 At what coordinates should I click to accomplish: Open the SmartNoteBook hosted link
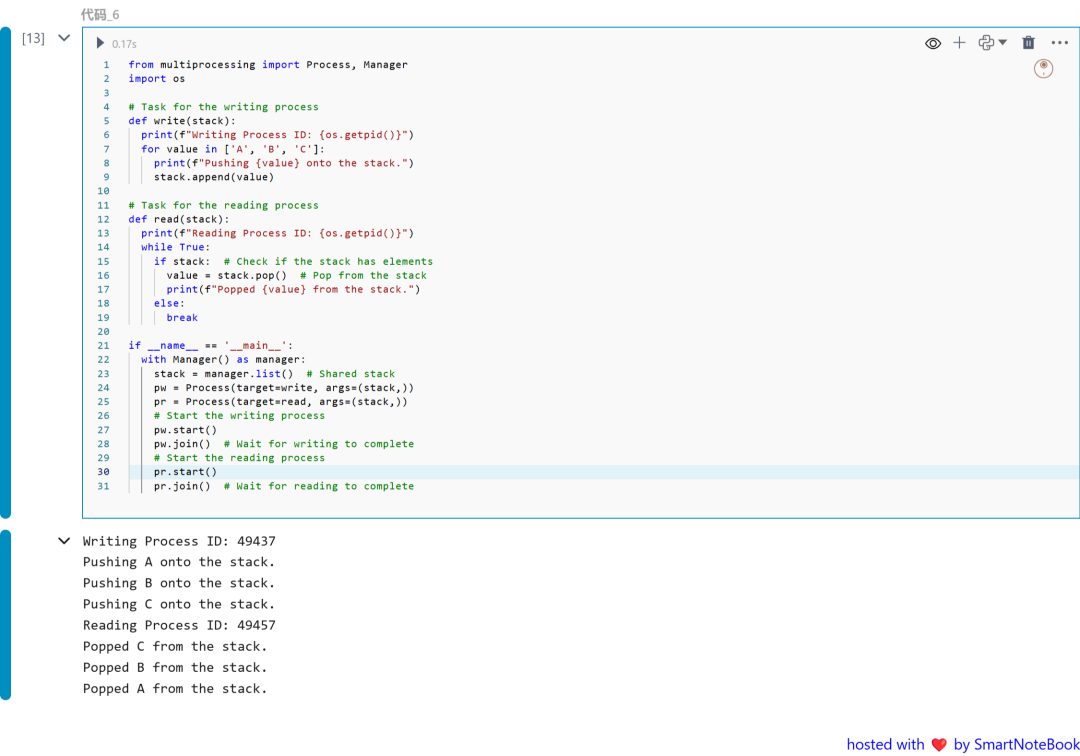coord(963,744)
